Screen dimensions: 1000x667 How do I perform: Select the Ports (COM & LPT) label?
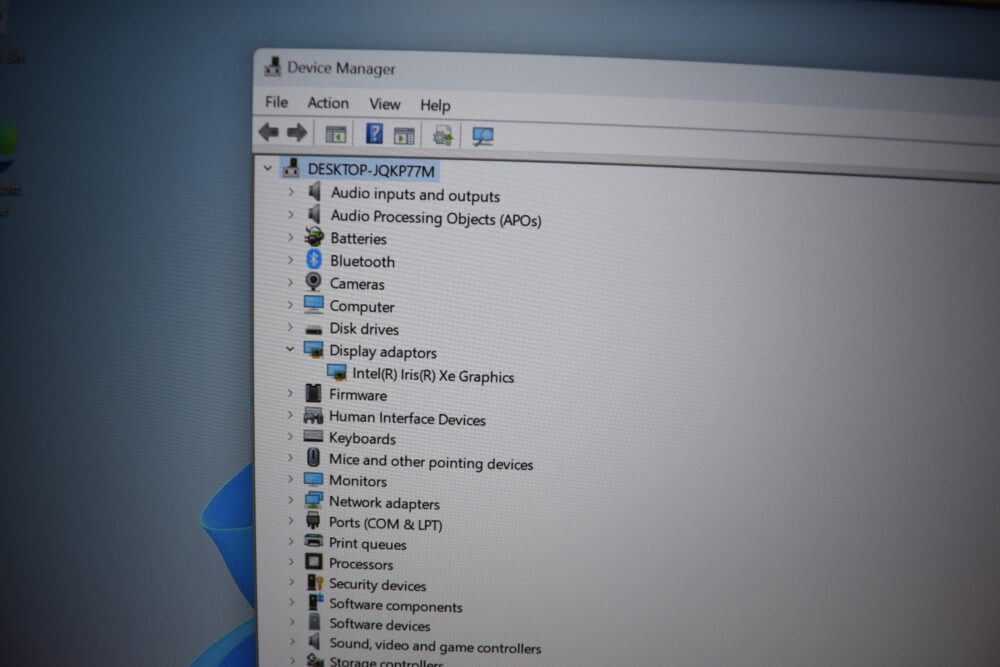click(x=385, y=523)
